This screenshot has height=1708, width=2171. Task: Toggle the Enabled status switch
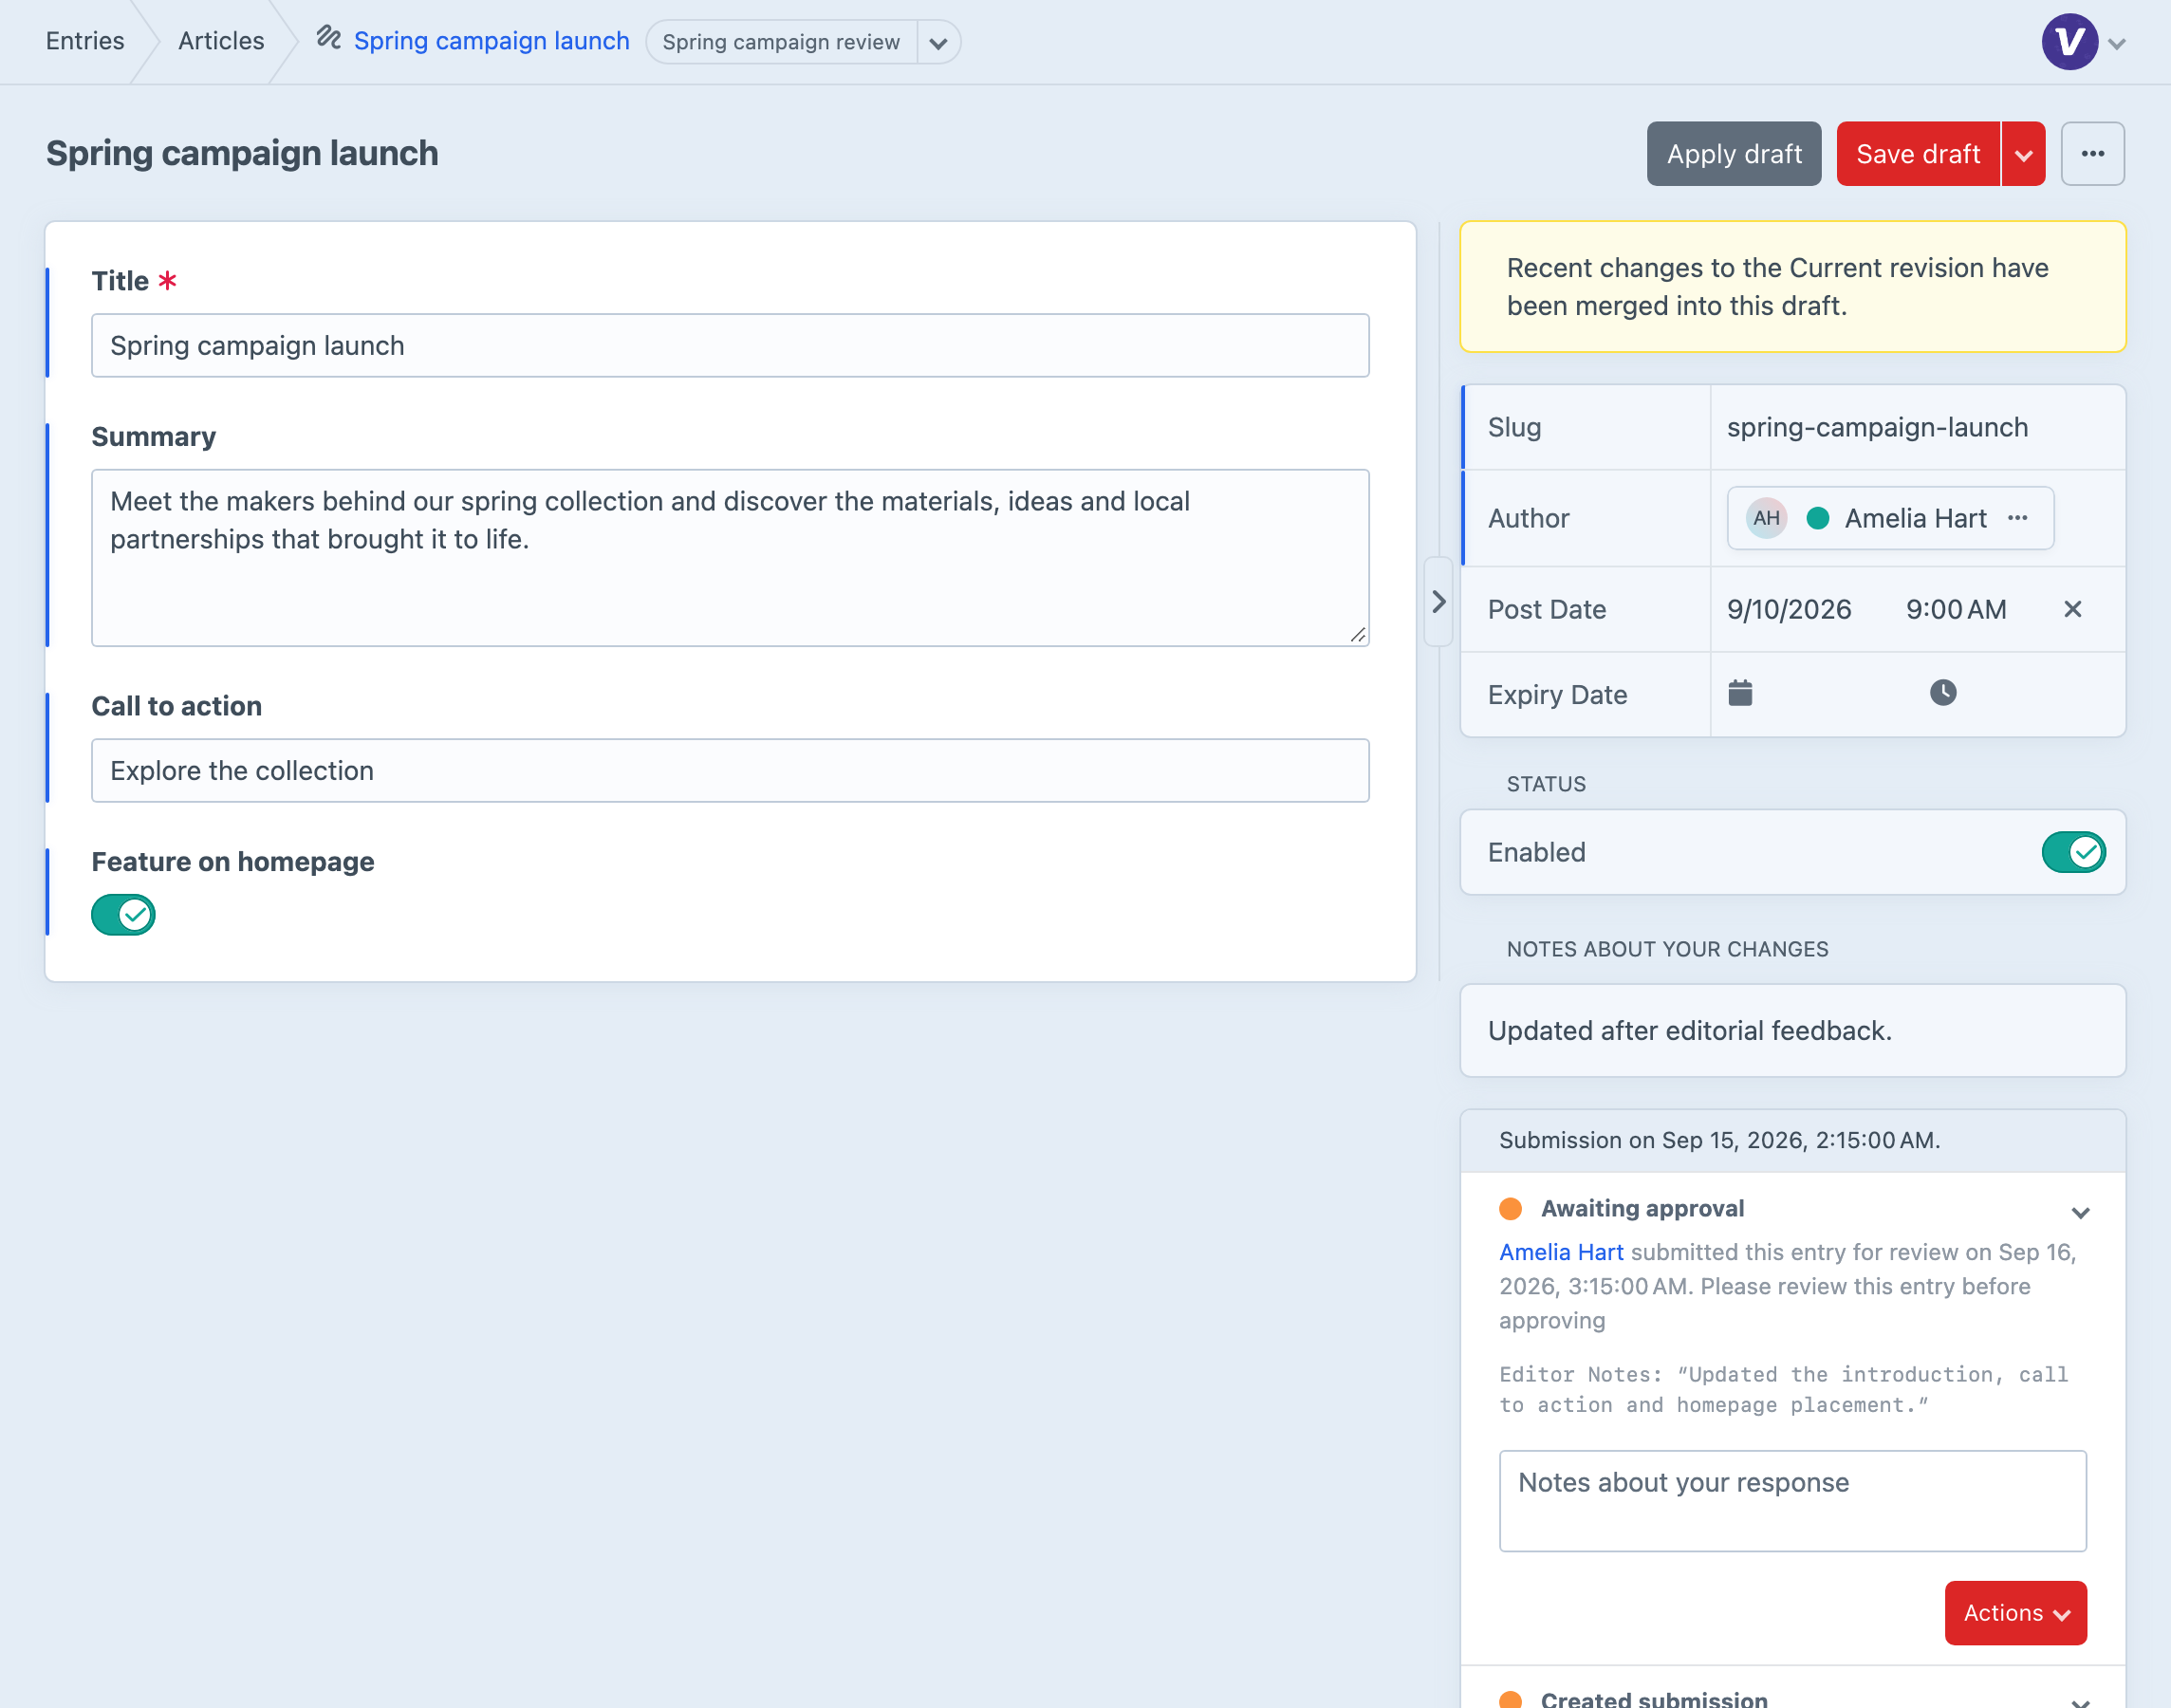point(2073,852)
